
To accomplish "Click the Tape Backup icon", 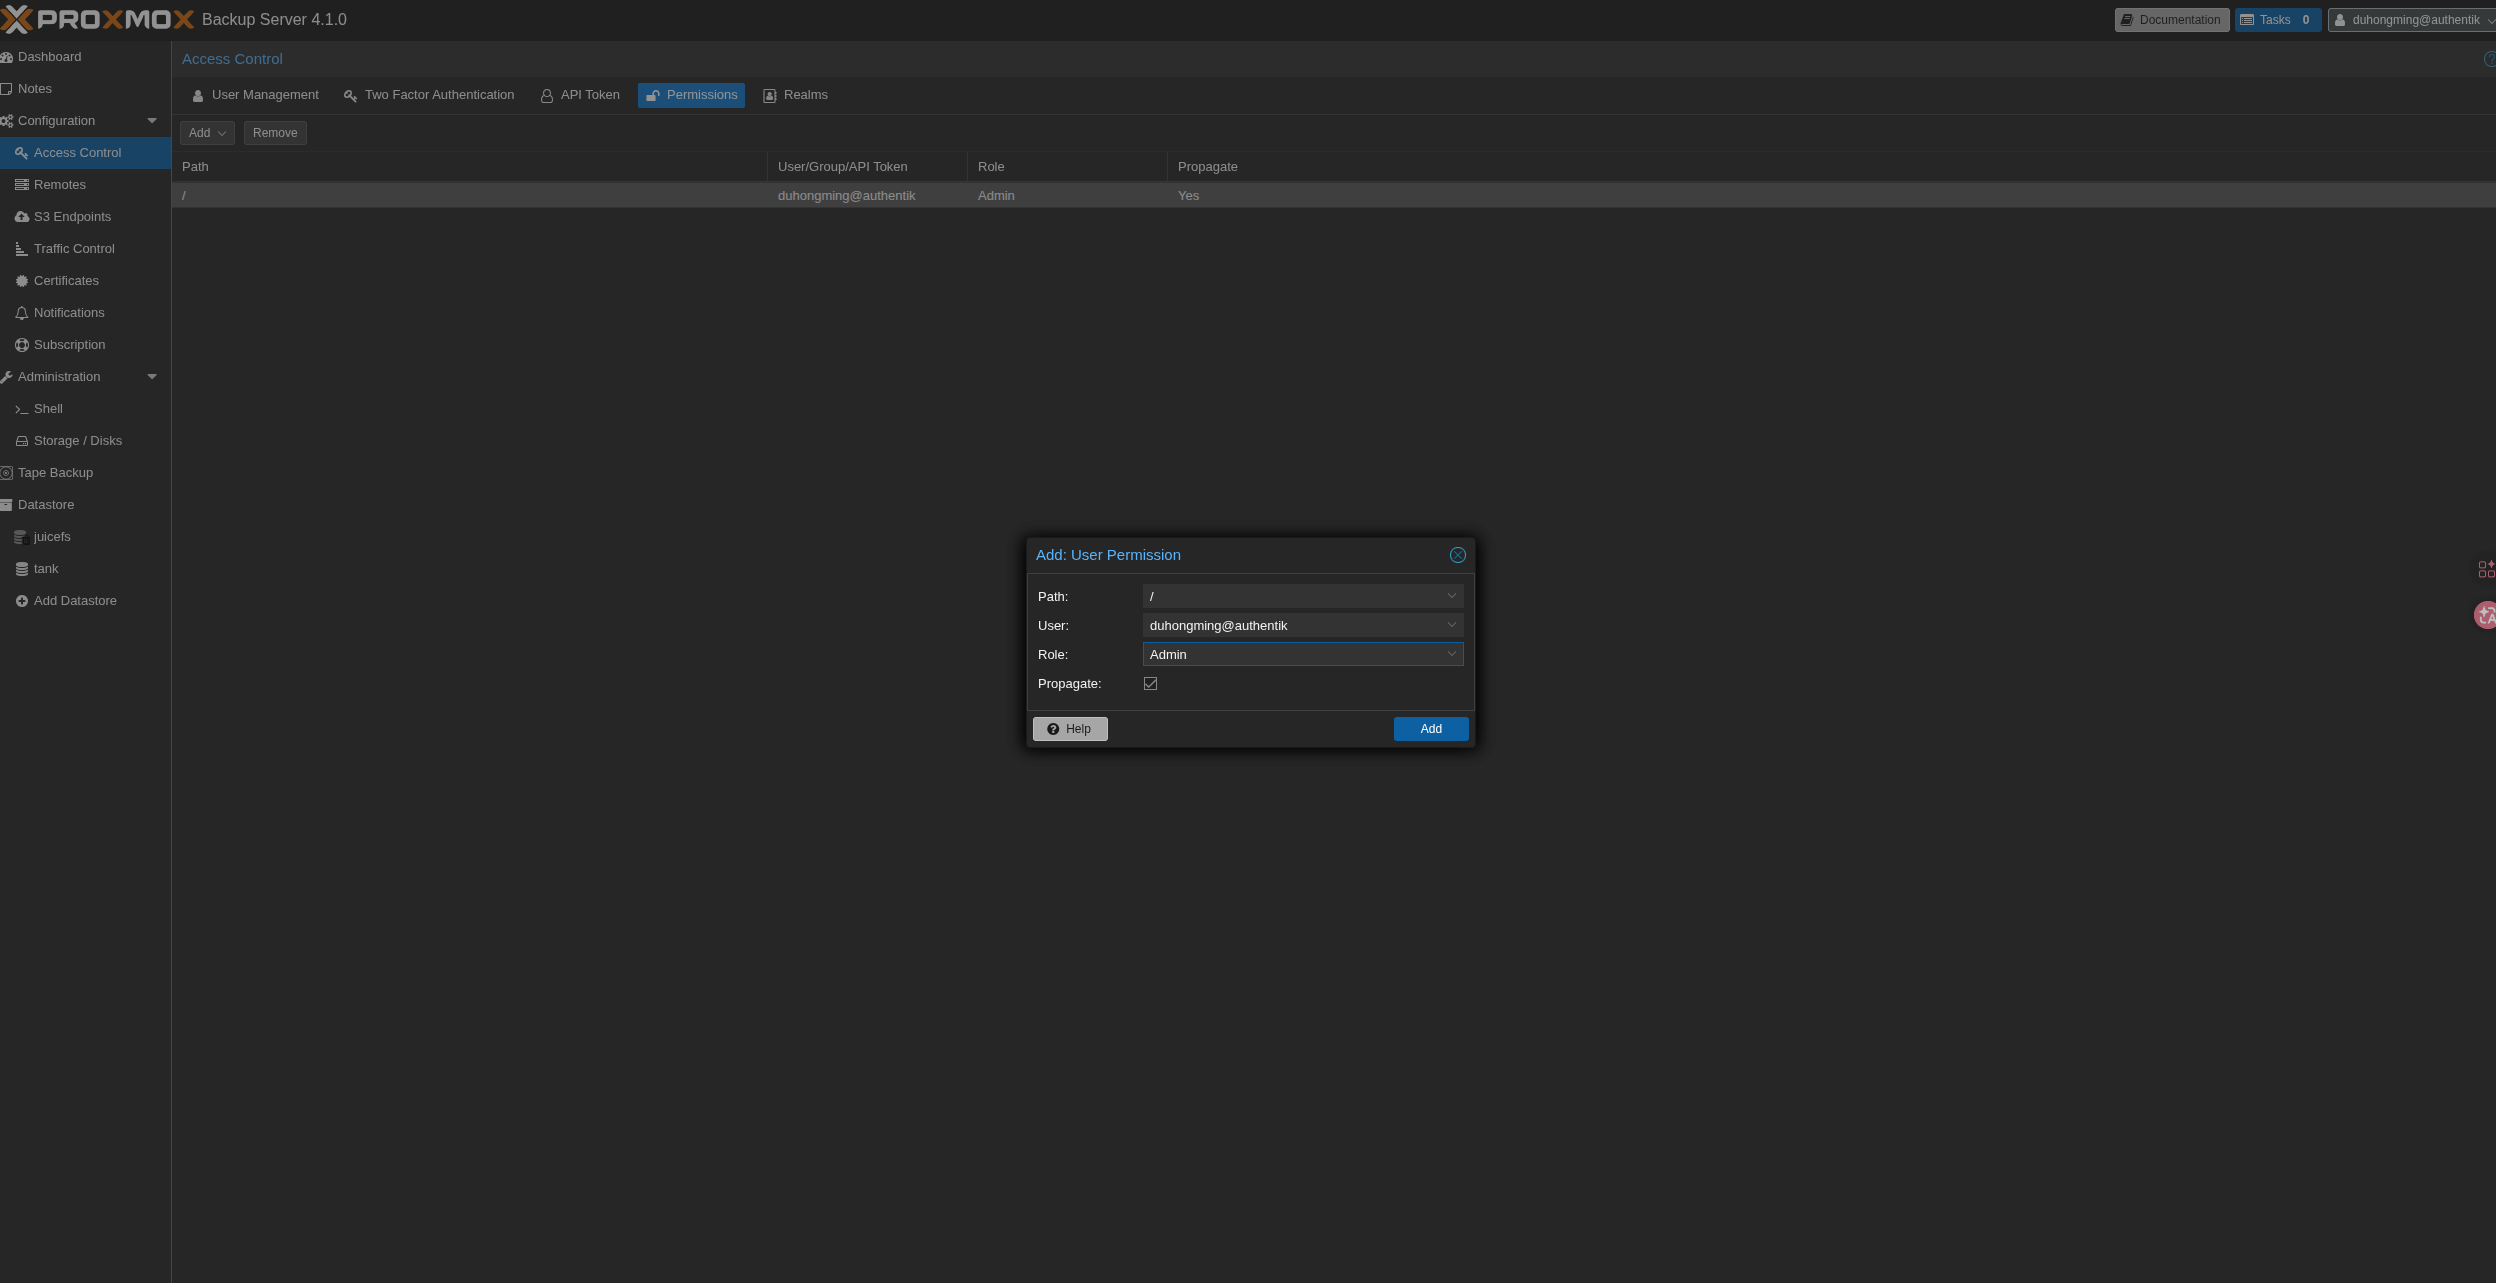I will pos(7,473).
